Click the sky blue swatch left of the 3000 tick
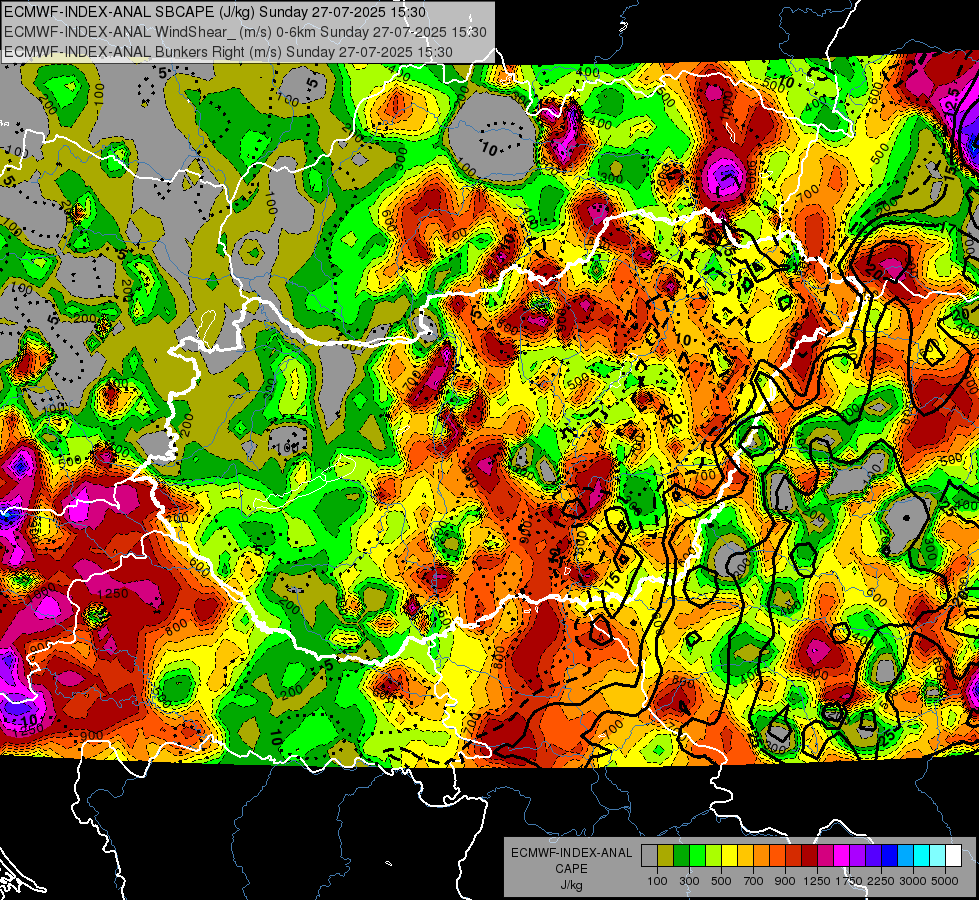 (x=905, y=856)
